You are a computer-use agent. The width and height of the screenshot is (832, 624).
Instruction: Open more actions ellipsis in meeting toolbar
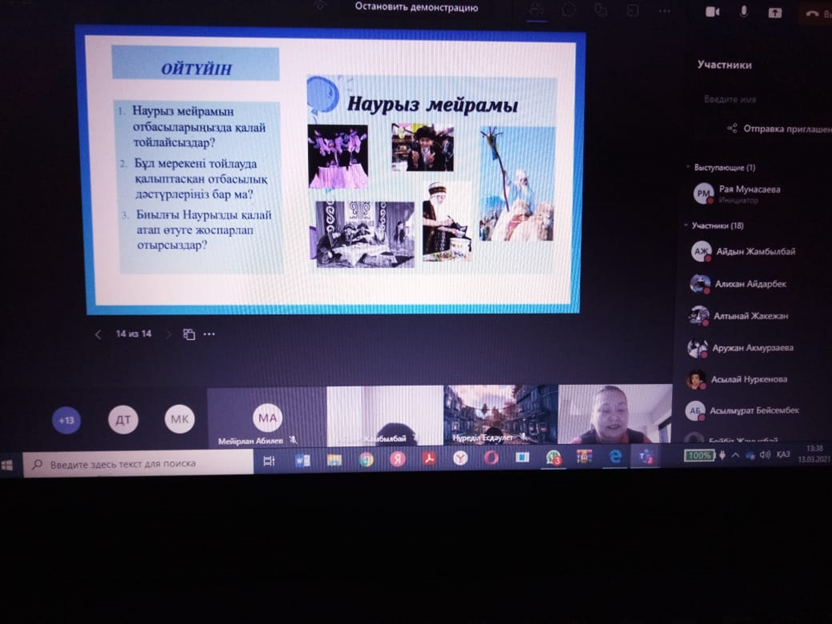[664, 10]
